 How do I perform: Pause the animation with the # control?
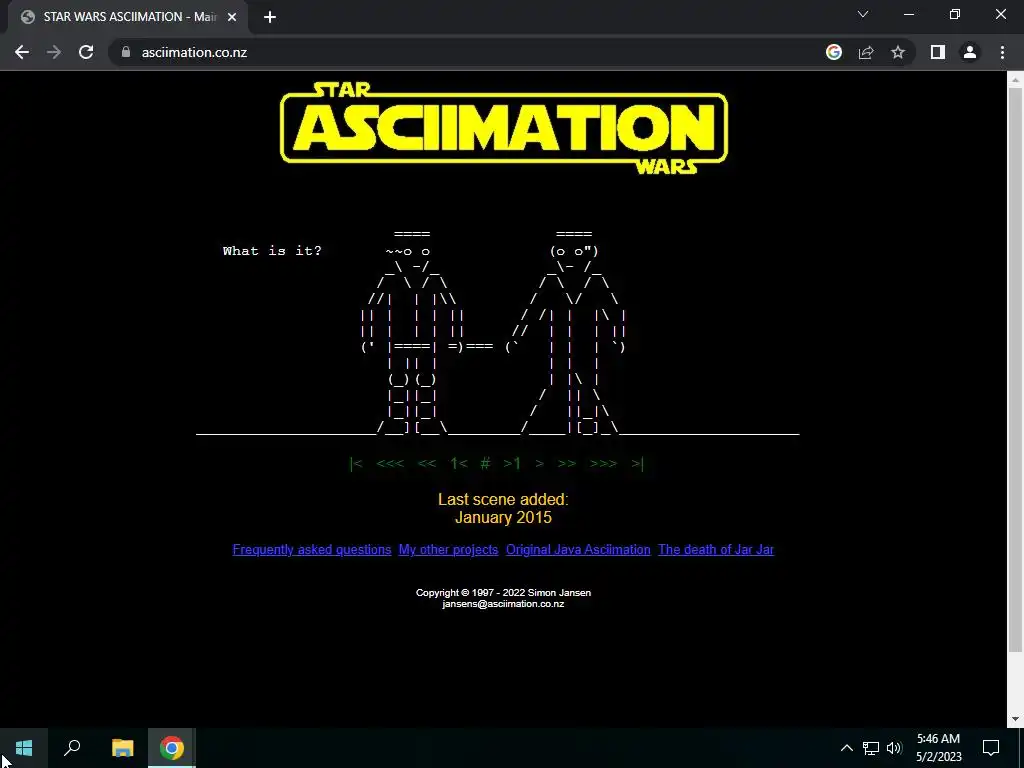tap(485, 464)
